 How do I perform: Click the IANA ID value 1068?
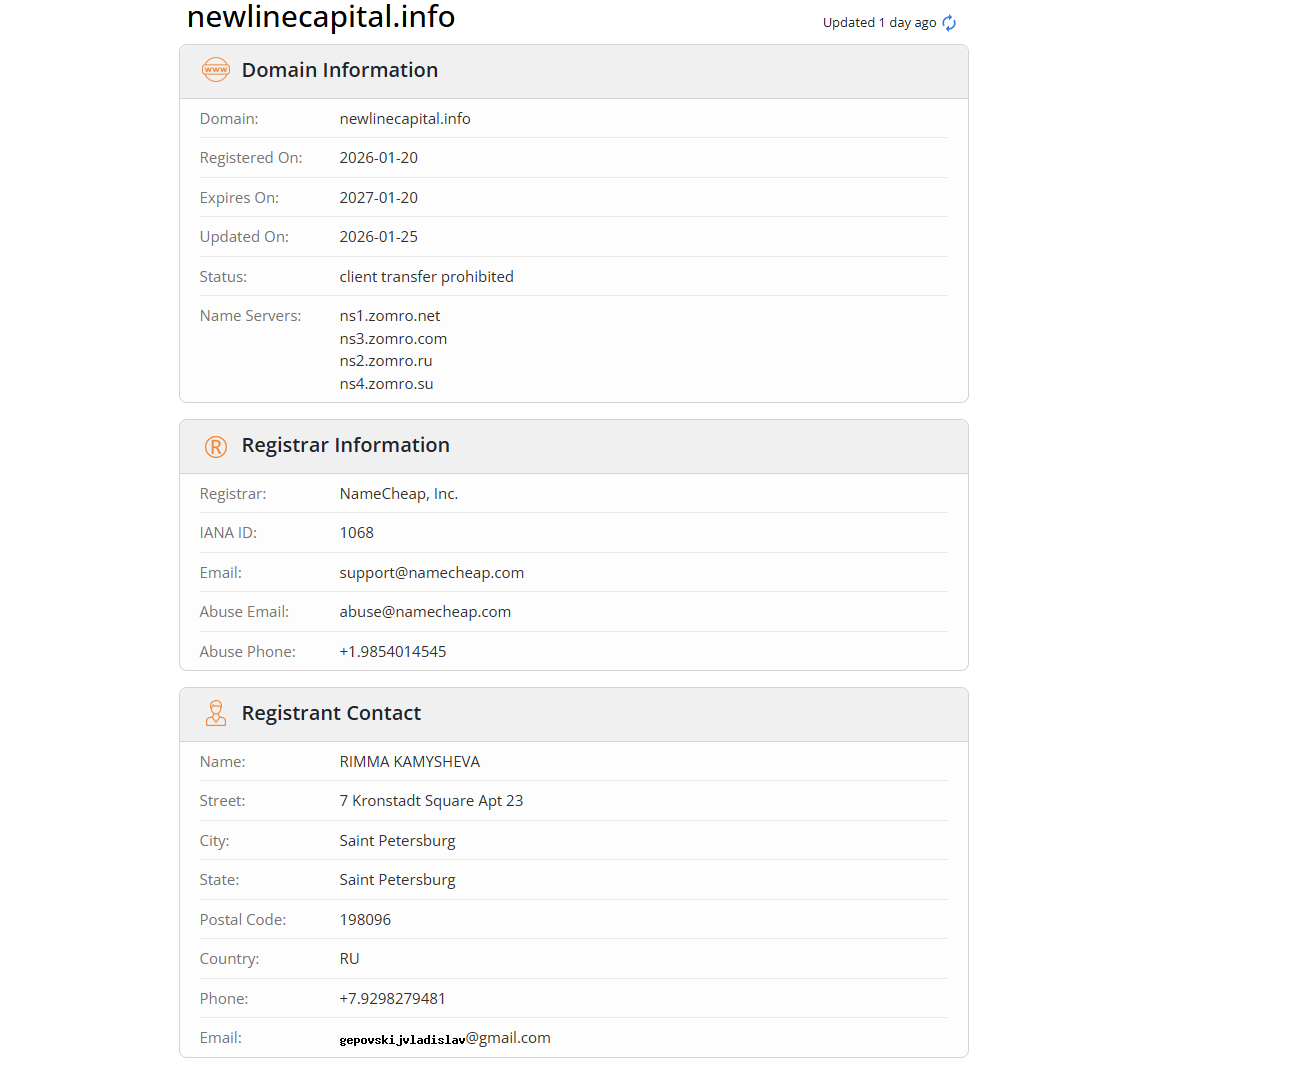tap(357, 533)
